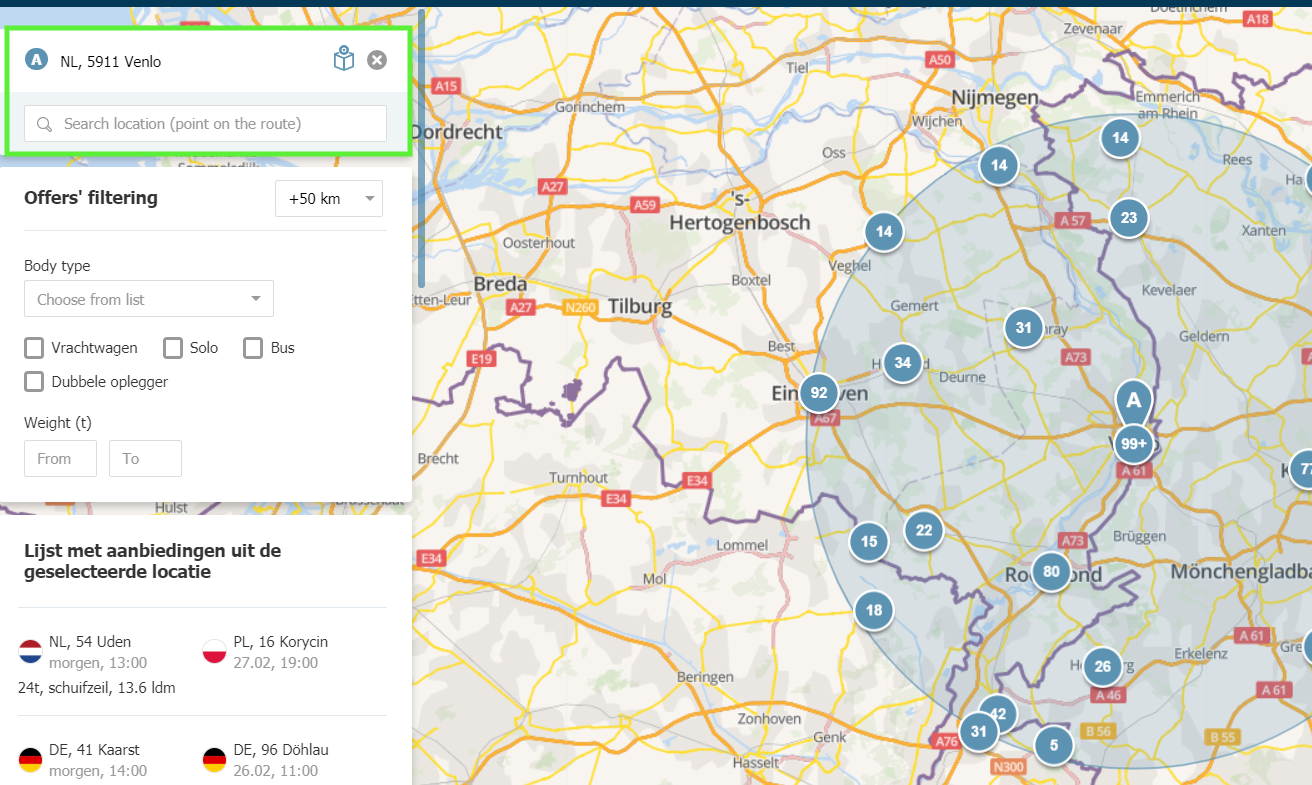Click the 's-Hertogenbosch map label
Image resolution: width=1312 pixels, height=785 pixels.
click(x=740, y=212)
